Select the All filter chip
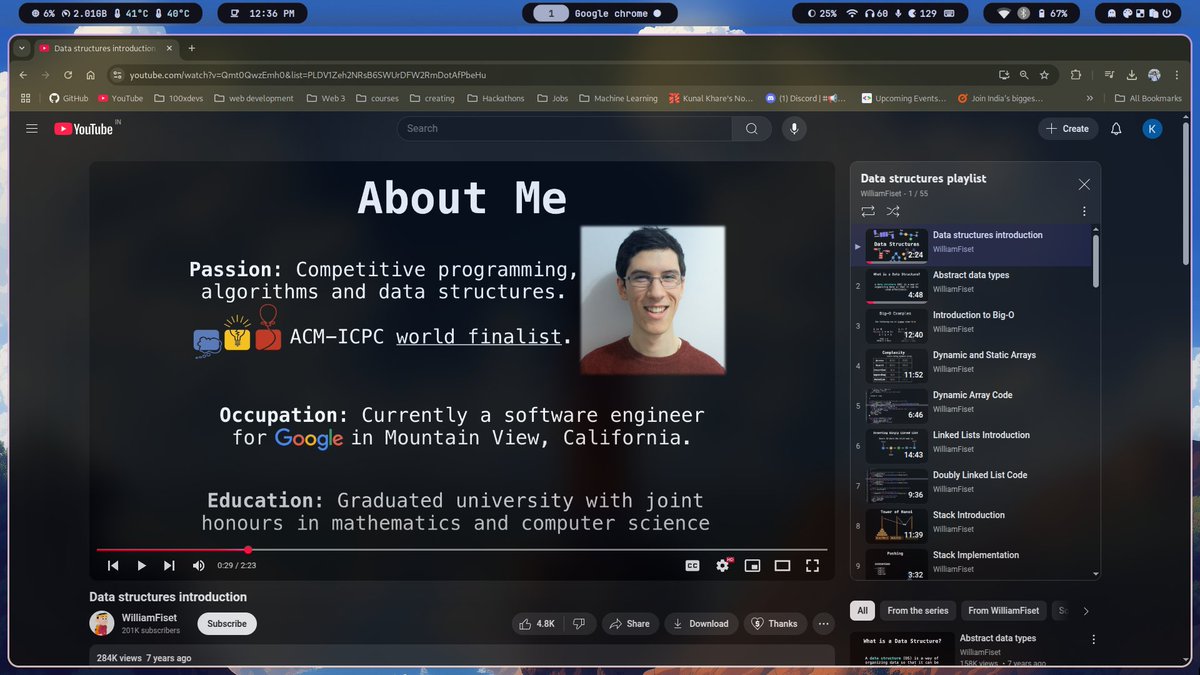Screen dimensions: 1200x675 pyautogui.click(x=863, y=610)
